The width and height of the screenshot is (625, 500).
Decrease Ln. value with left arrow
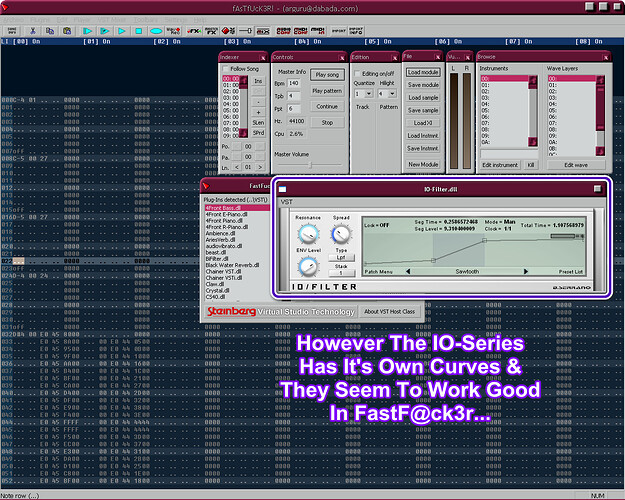237,167
